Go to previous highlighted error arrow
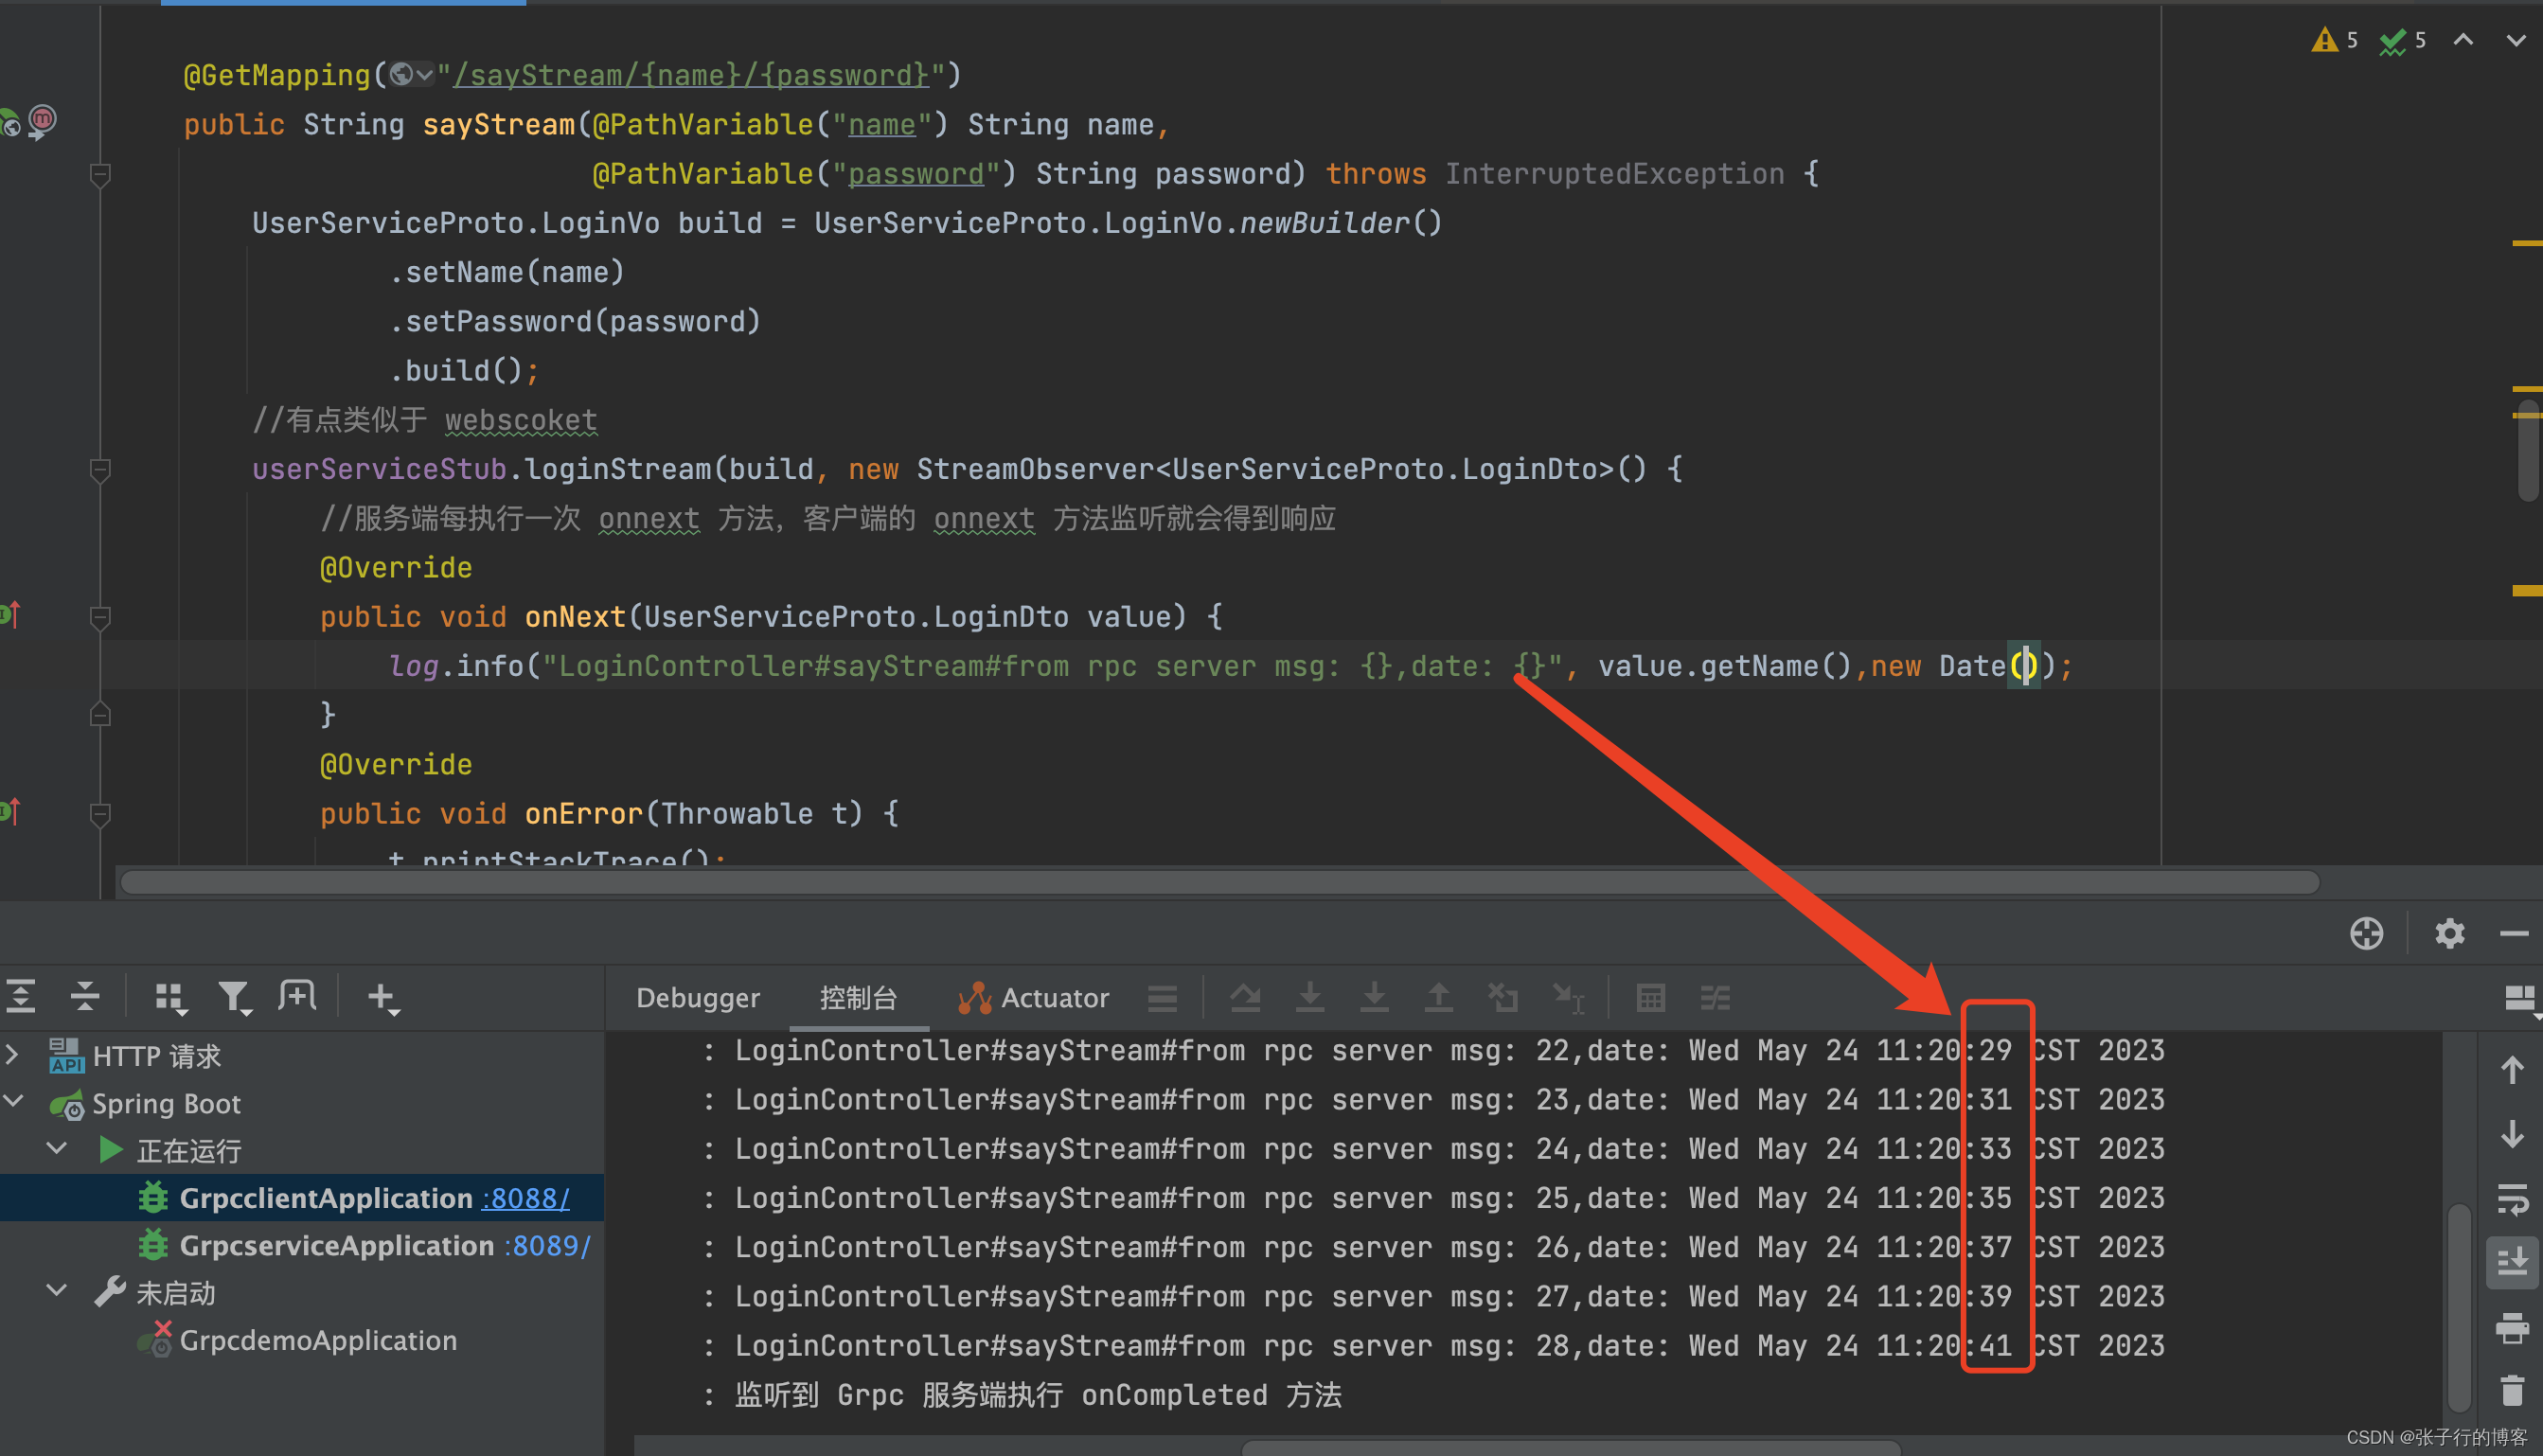This screenshot has width=2543, height=1456. point(2463,40)
